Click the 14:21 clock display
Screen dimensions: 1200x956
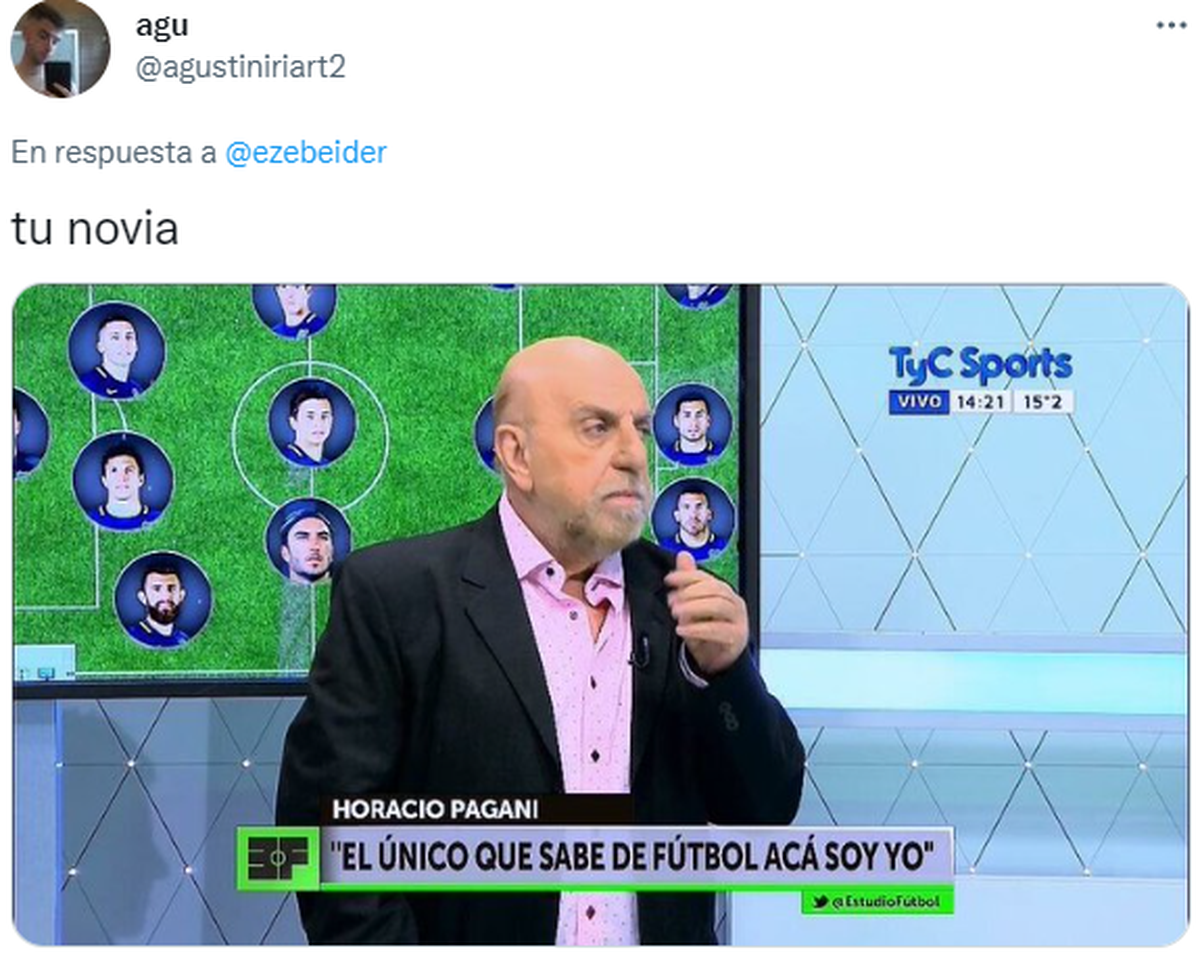pos(978,402)
